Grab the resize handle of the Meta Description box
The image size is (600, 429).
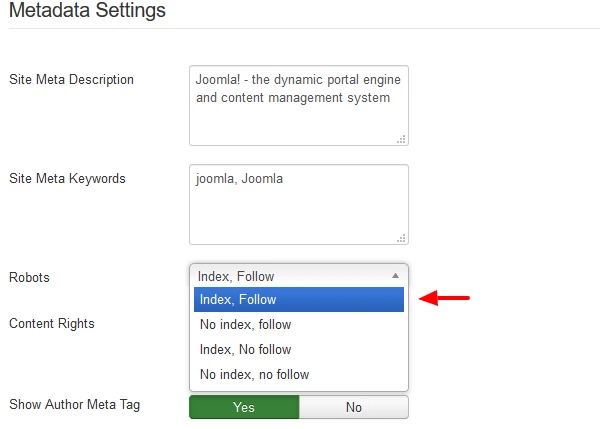(401, 140)
